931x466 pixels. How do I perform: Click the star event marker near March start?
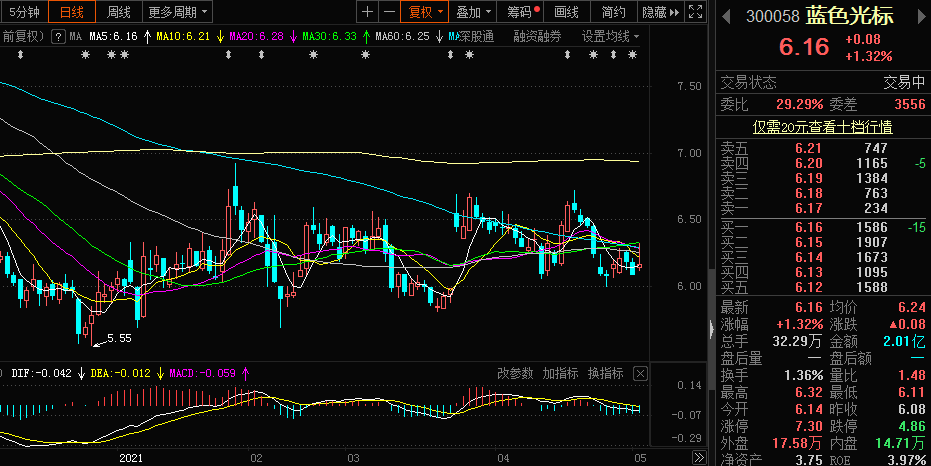365,55
